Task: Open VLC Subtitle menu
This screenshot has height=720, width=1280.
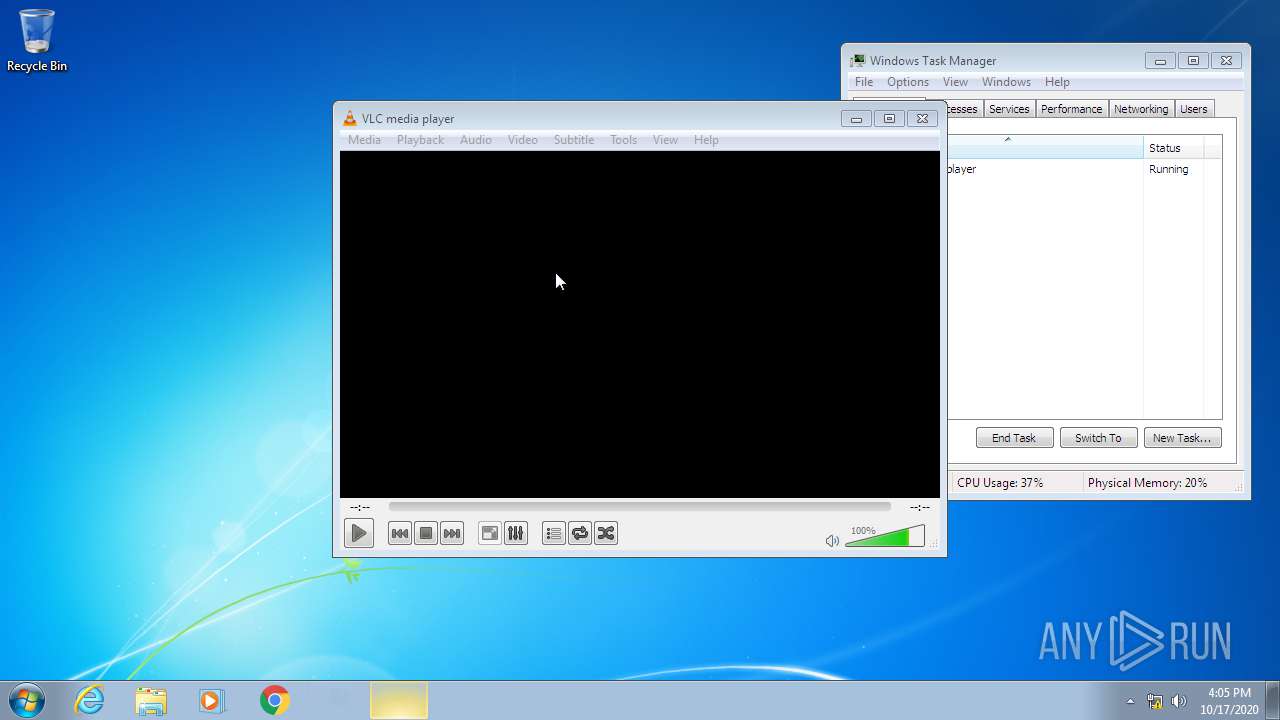Action: pyautogui.click(x=574, y=140)
